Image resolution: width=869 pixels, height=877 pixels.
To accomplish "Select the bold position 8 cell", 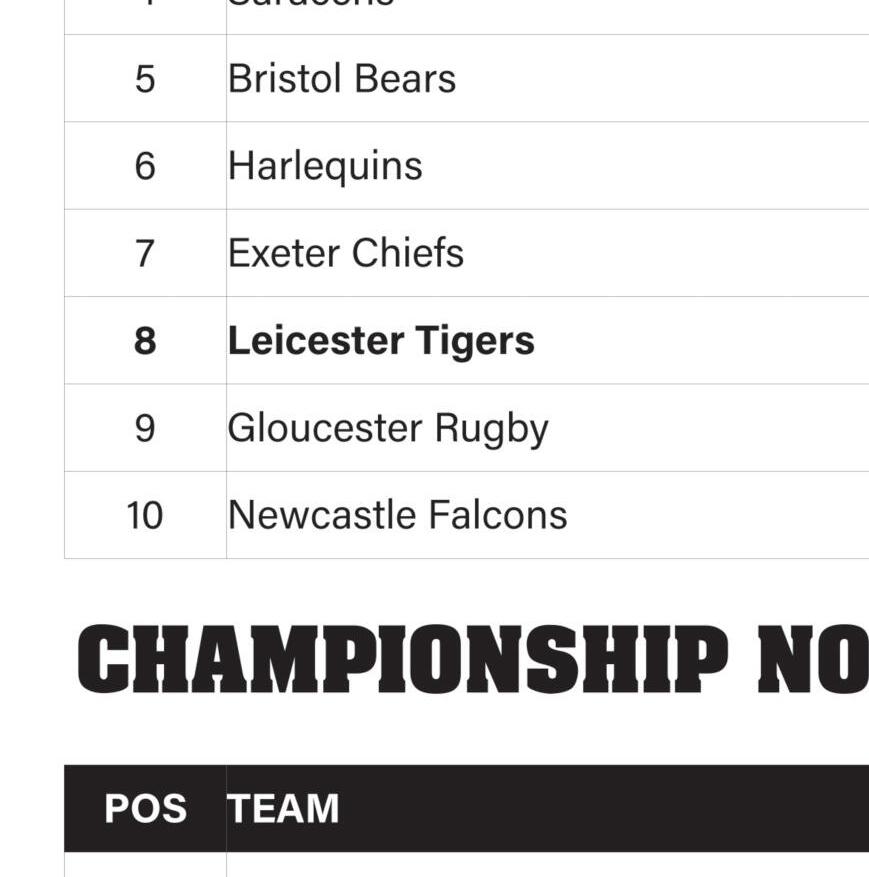I will [145, 341].
